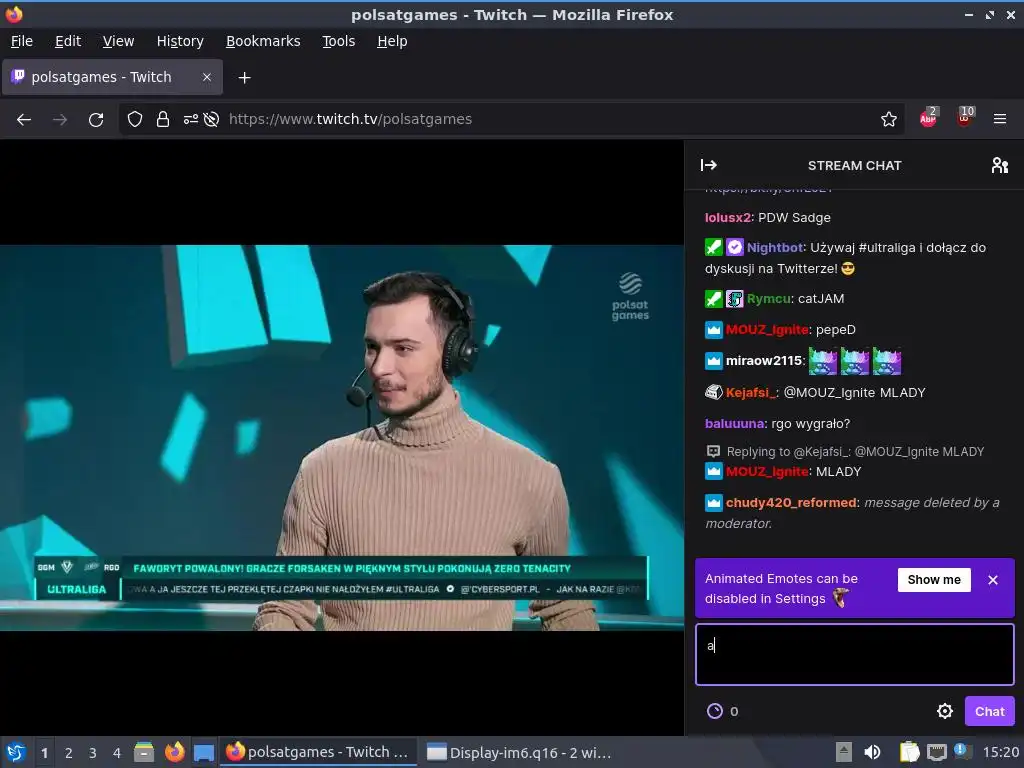Image resolution: width=1024 pixels, height=768 pixels.
Task: Click the address bar URL
Action: point(350,120)
